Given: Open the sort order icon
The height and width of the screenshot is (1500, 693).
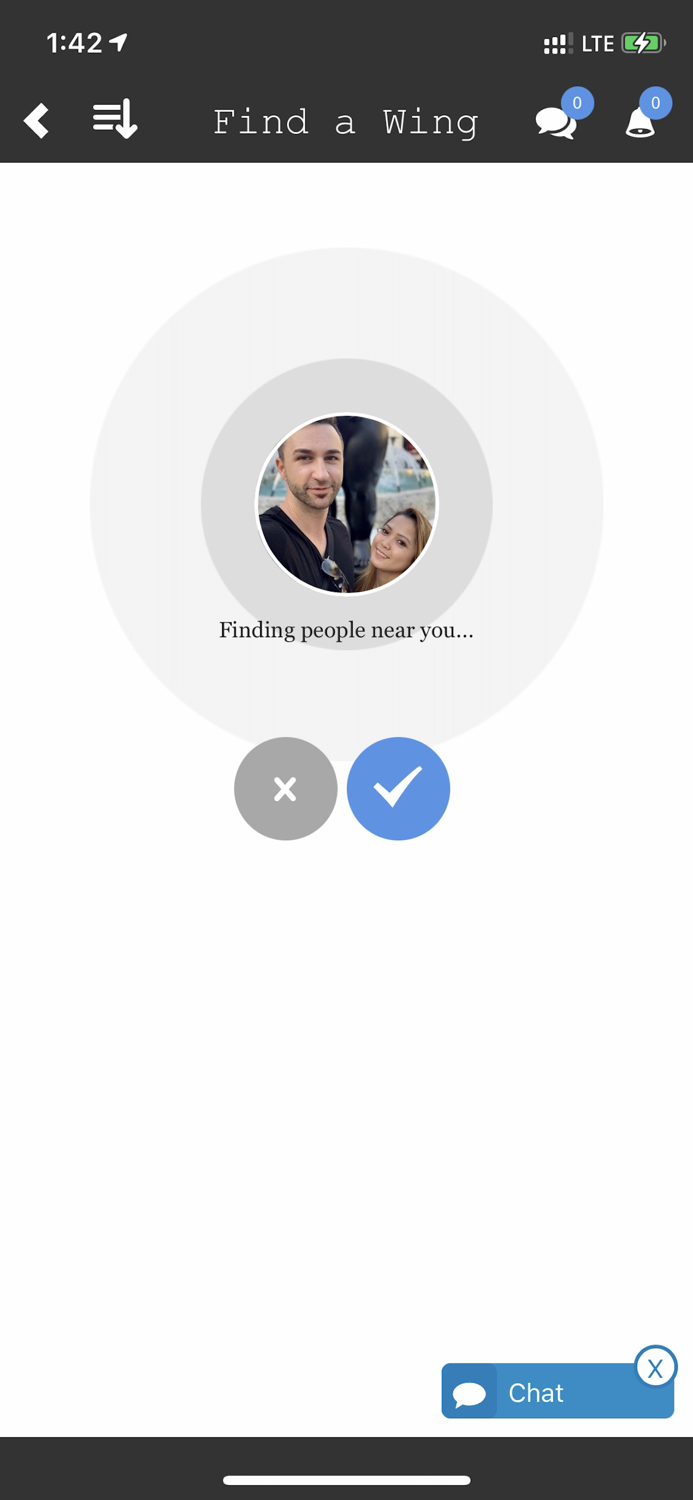Looking at the screenshot, I should (115, 121).
